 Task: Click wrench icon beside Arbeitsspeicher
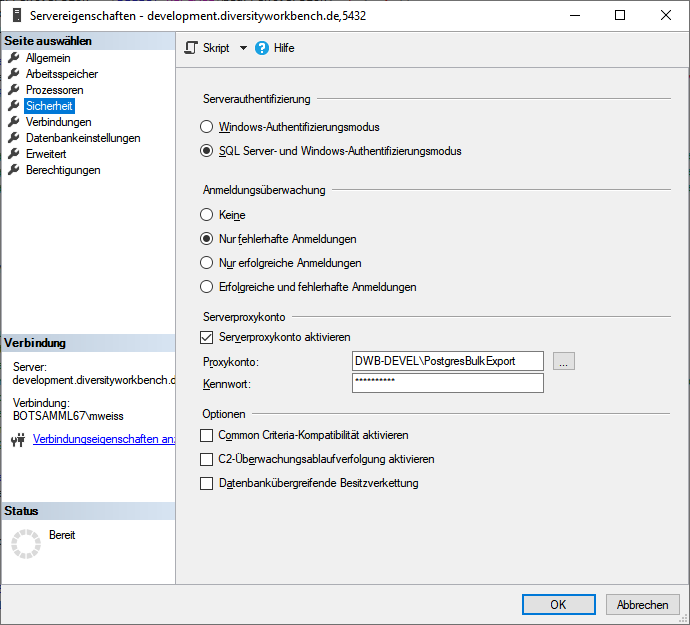pos(14,74)
